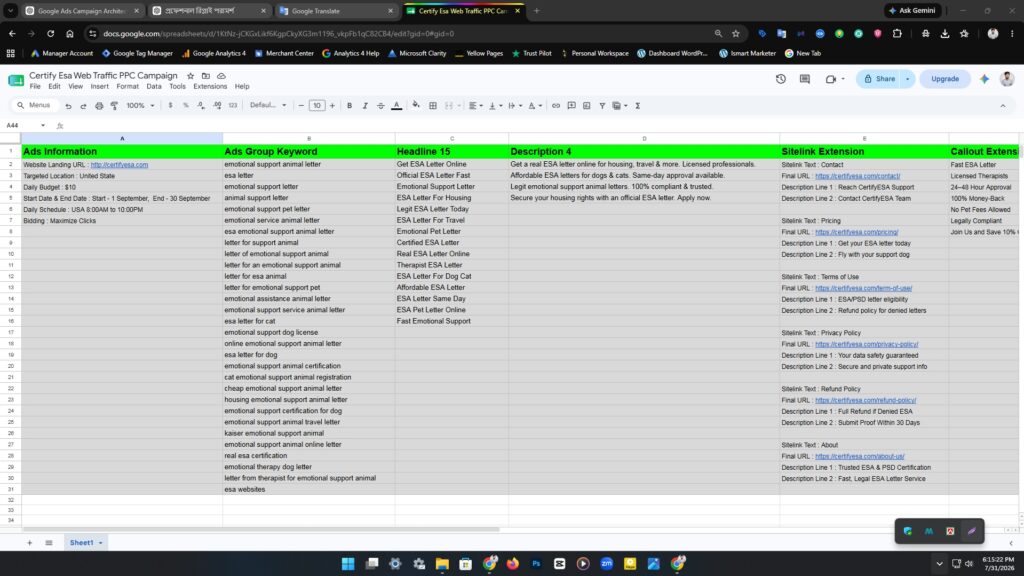
Task: Start a Meet call camera icon
Action: pyautogui.click(x=831, y=79)
